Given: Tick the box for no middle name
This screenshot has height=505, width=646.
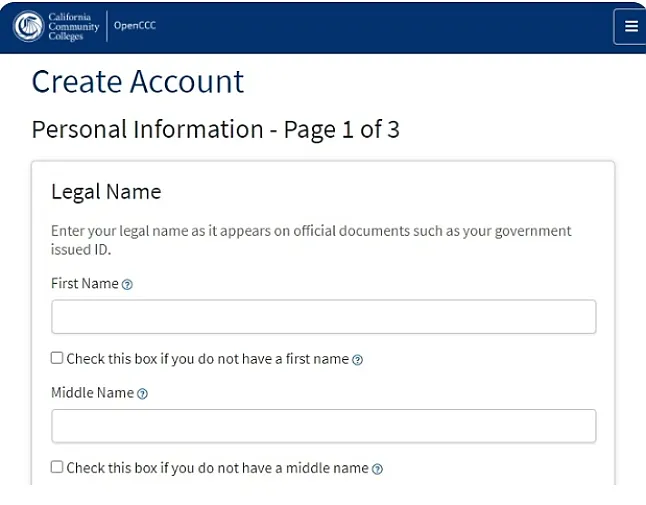Looking at the screenshot, I should pyautogui.click(x=57, y=467).
